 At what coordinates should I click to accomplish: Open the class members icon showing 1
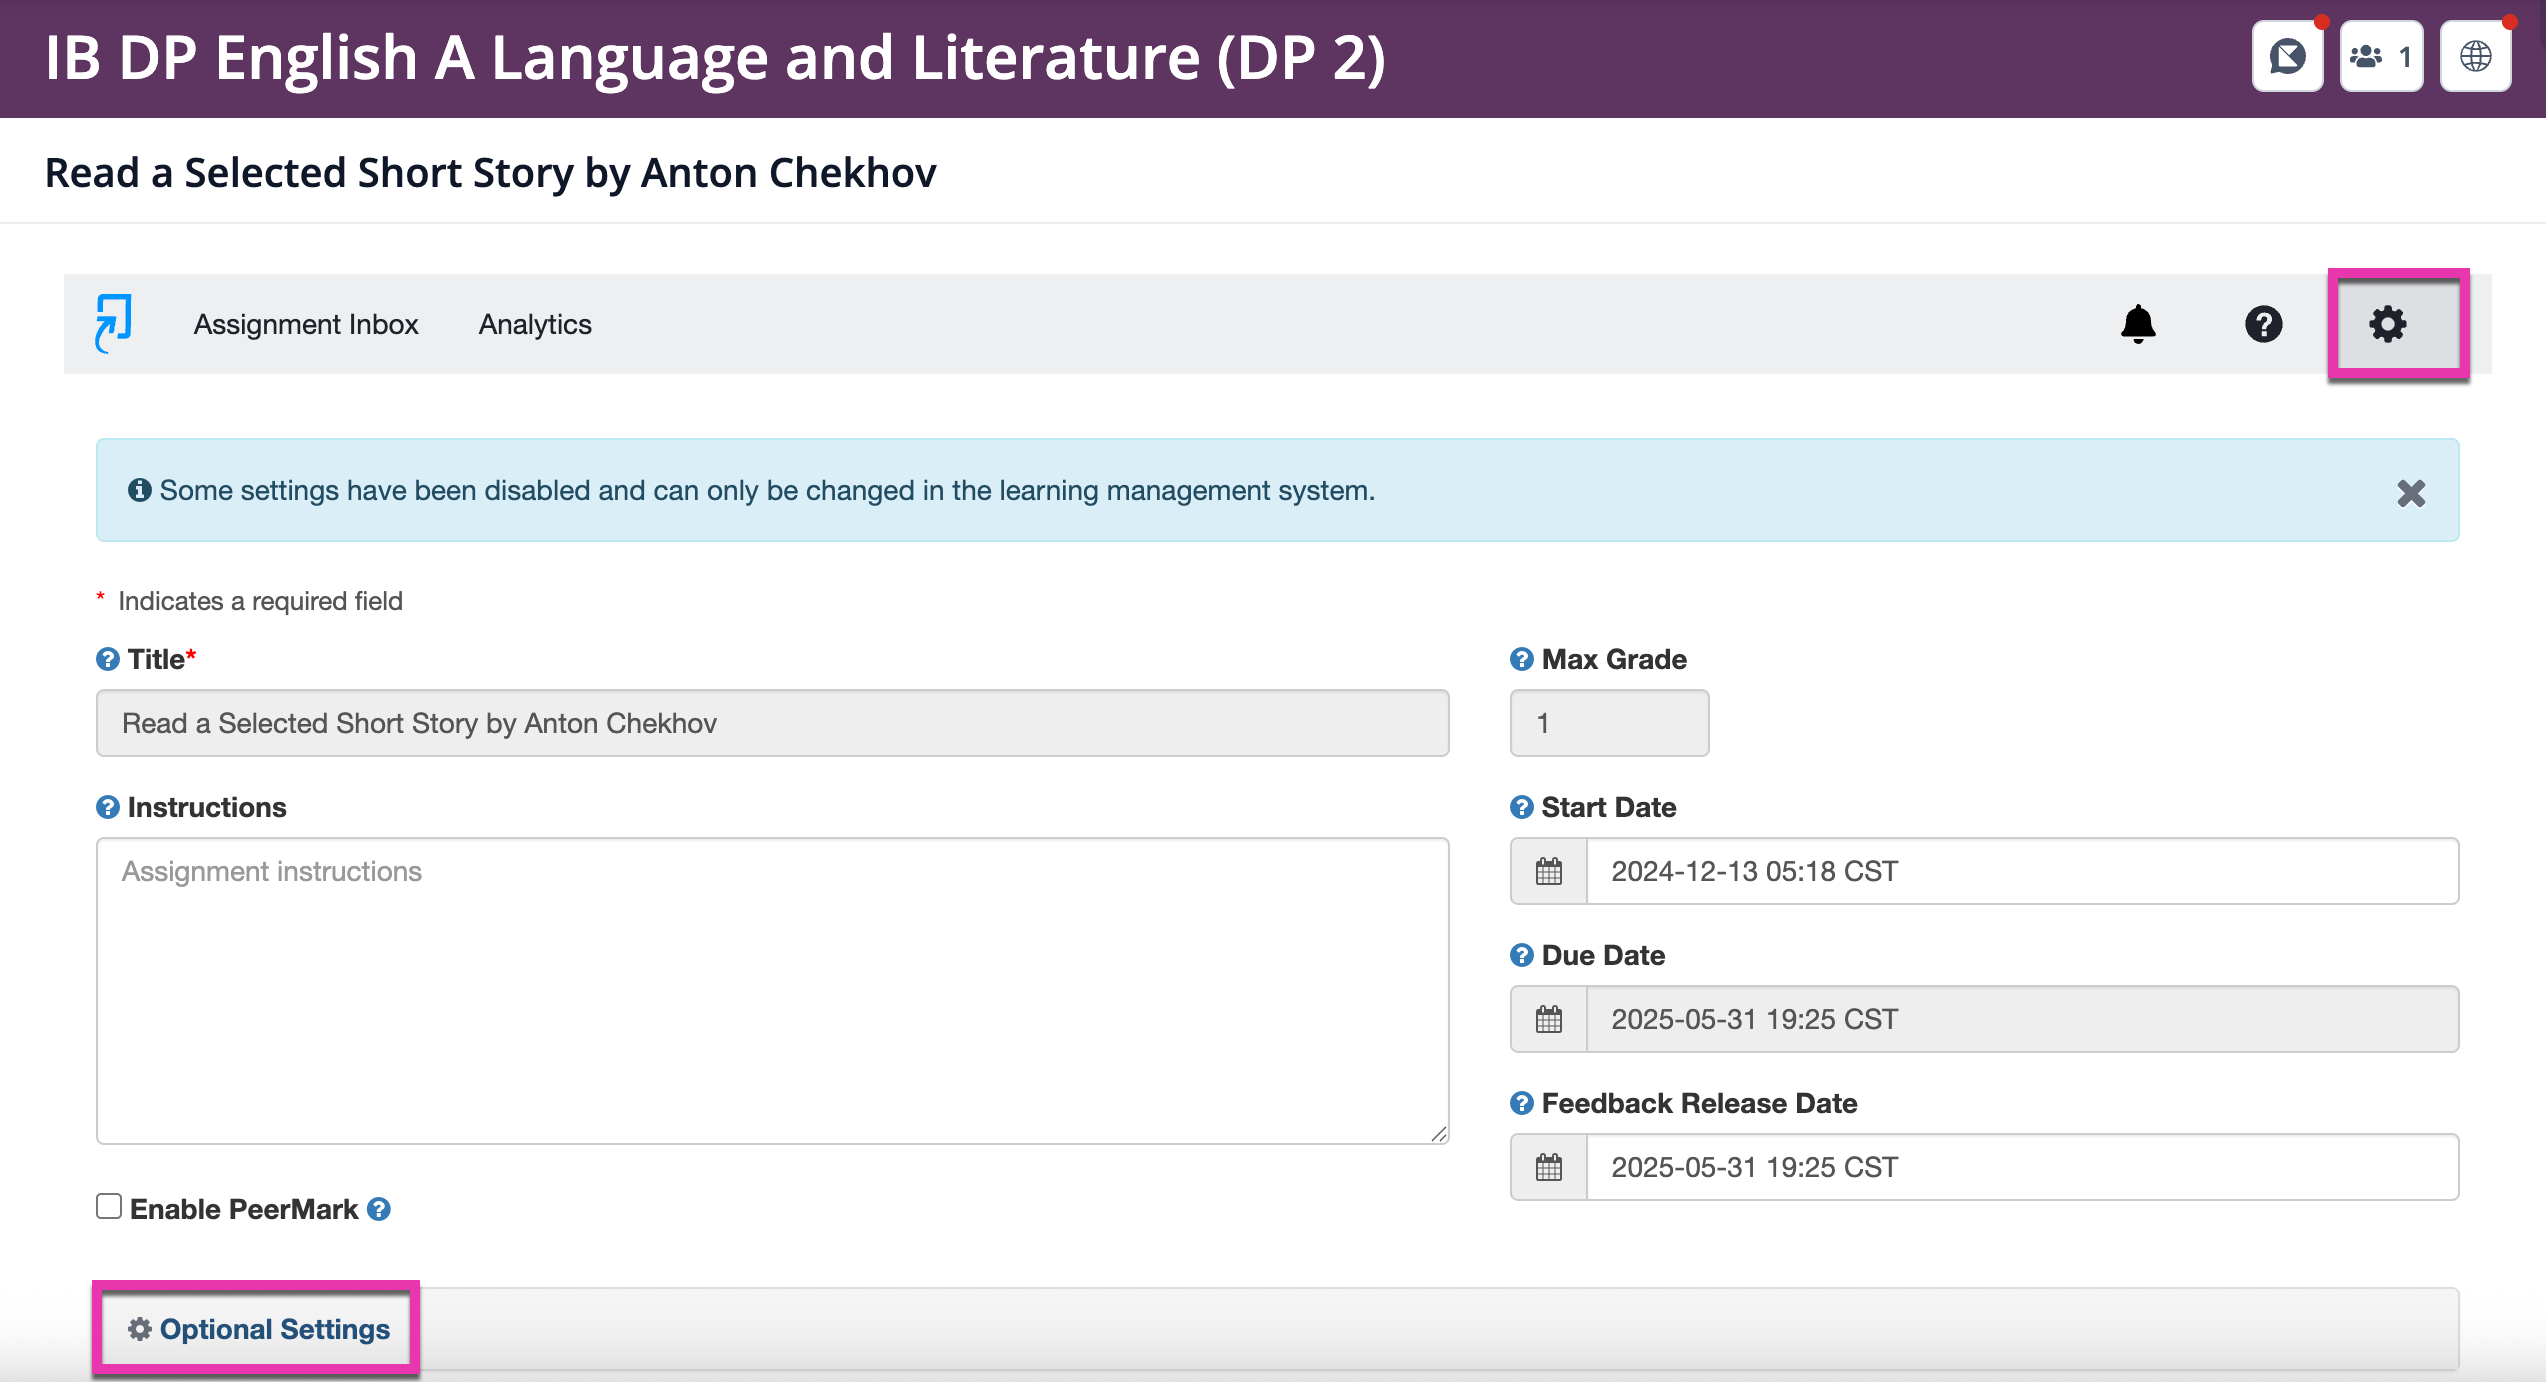tap(2381, 57)
